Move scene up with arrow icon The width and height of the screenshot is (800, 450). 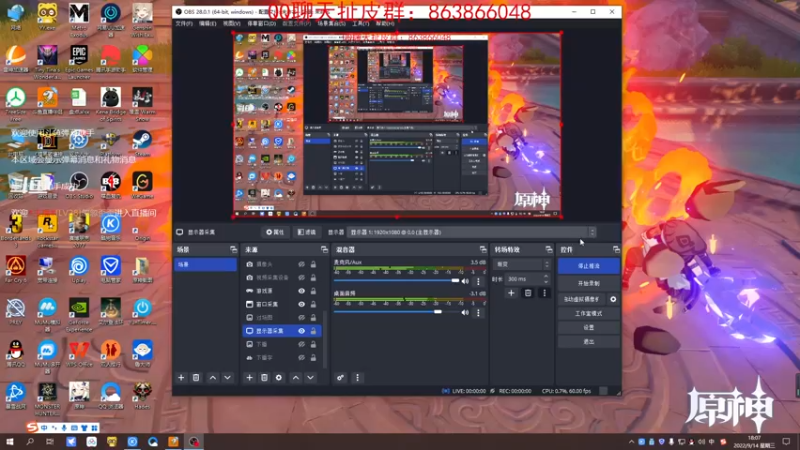coord(213,378)
